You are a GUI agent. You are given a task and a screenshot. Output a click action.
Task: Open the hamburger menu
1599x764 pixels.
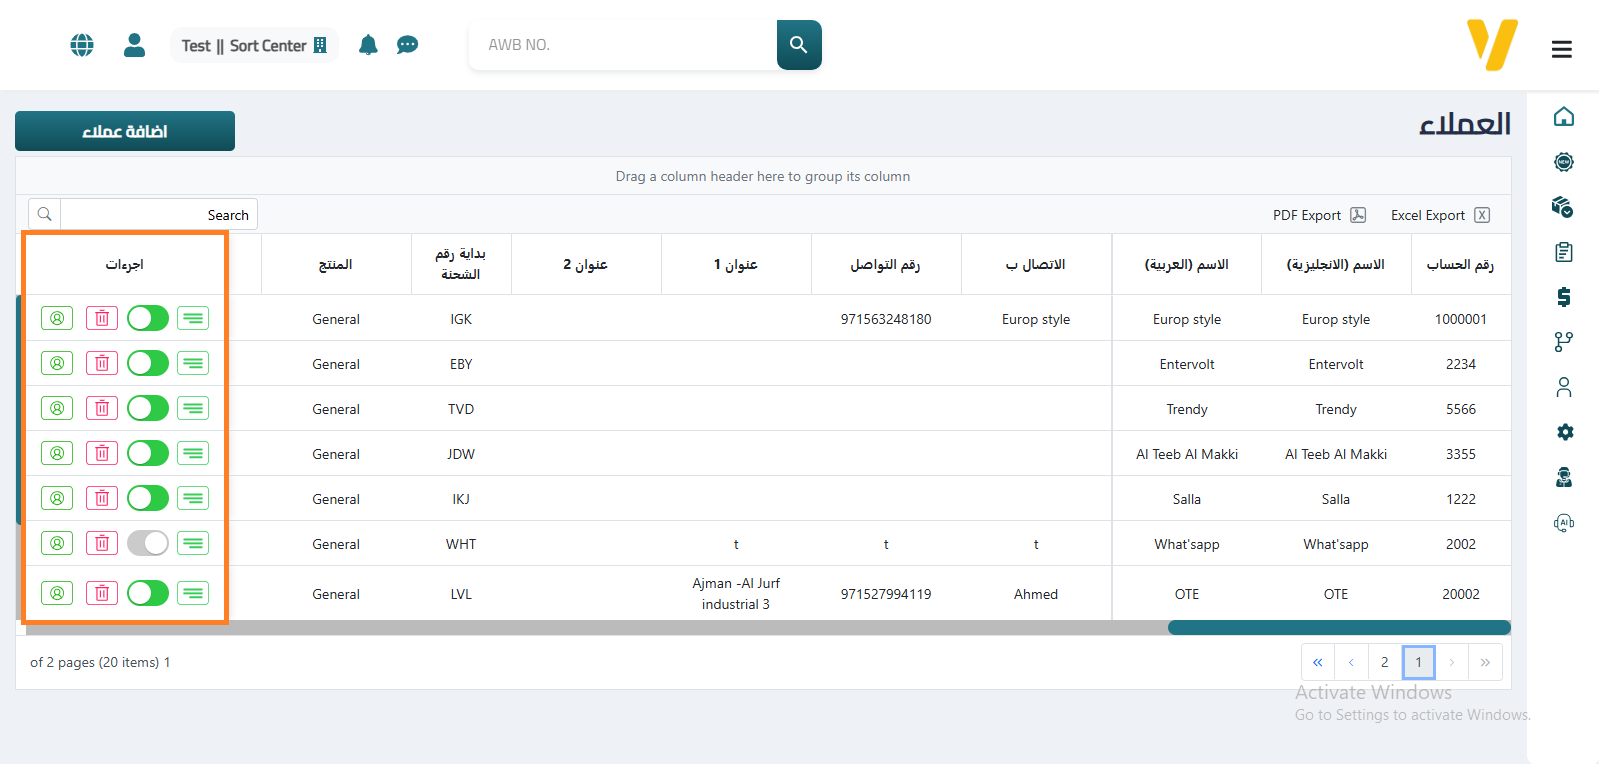click(1561, 49)
